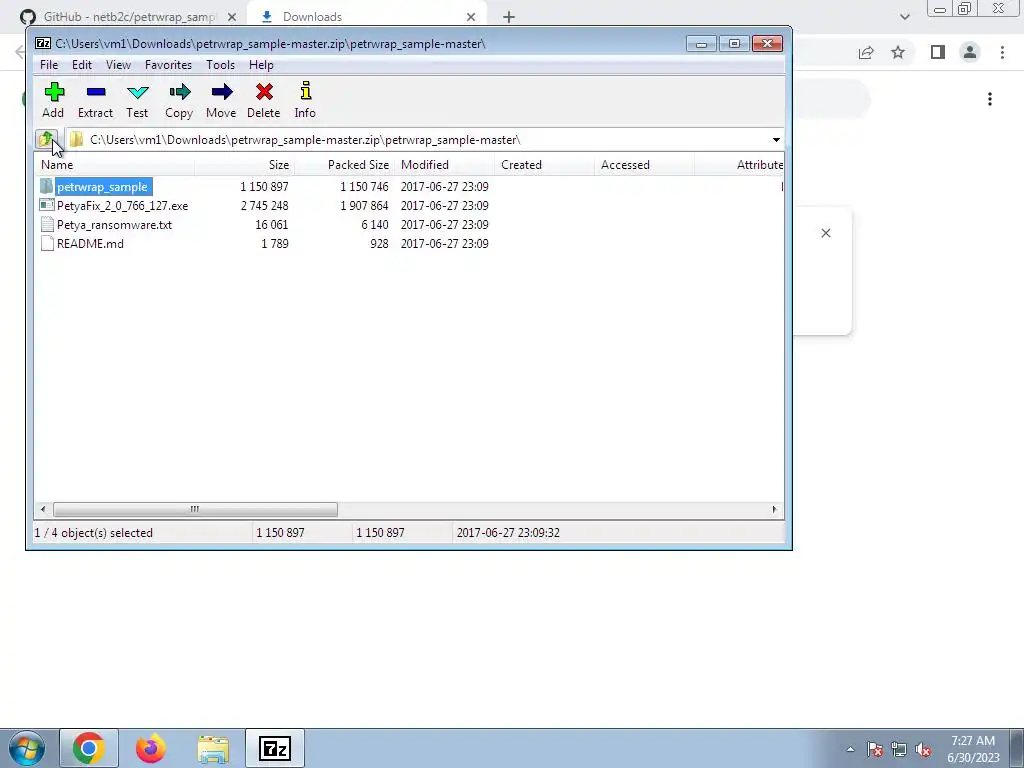Close the GitHub petrwrap_sample tab
The width and height of the screenshot is (1024, 768).
tap(232, 17)
